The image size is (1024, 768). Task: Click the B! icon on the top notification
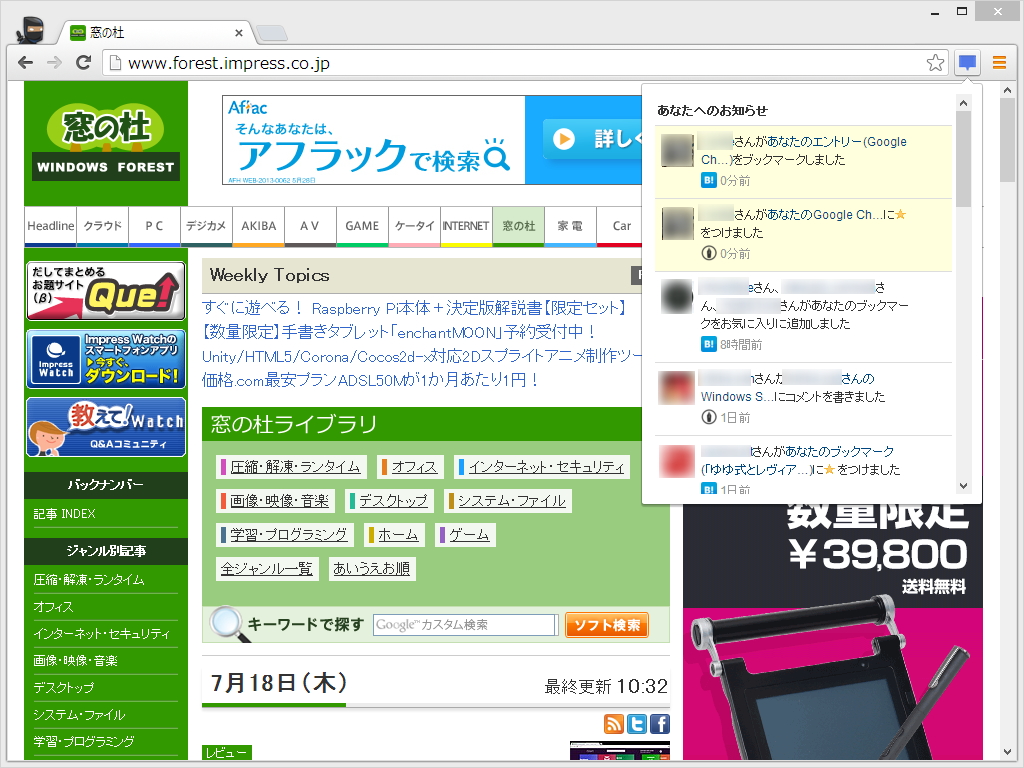(x=708, y=181)
